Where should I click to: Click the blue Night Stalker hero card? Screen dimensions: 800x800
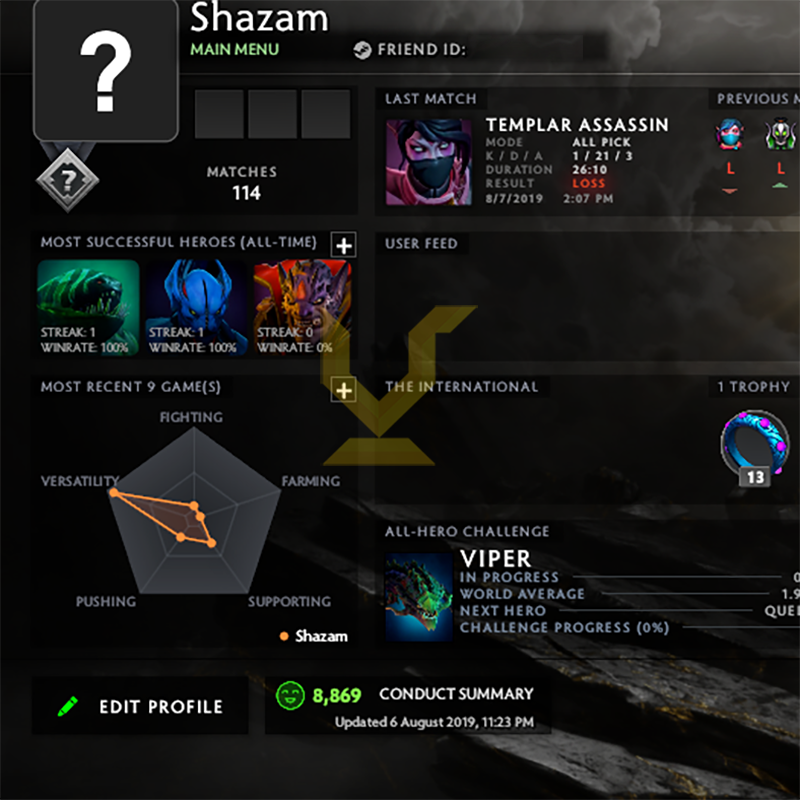[196, 307]
